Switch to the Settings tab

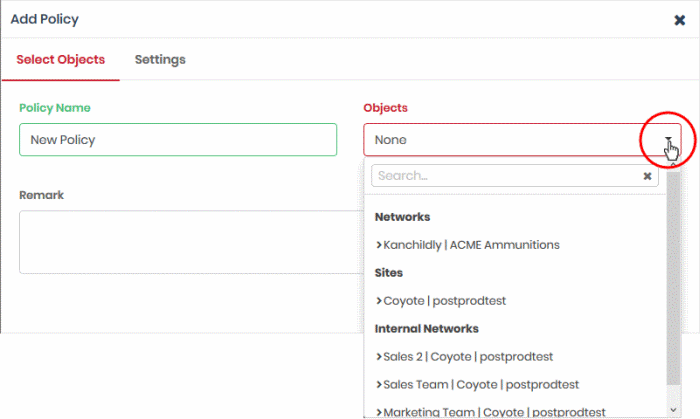[x=160, y=59]
